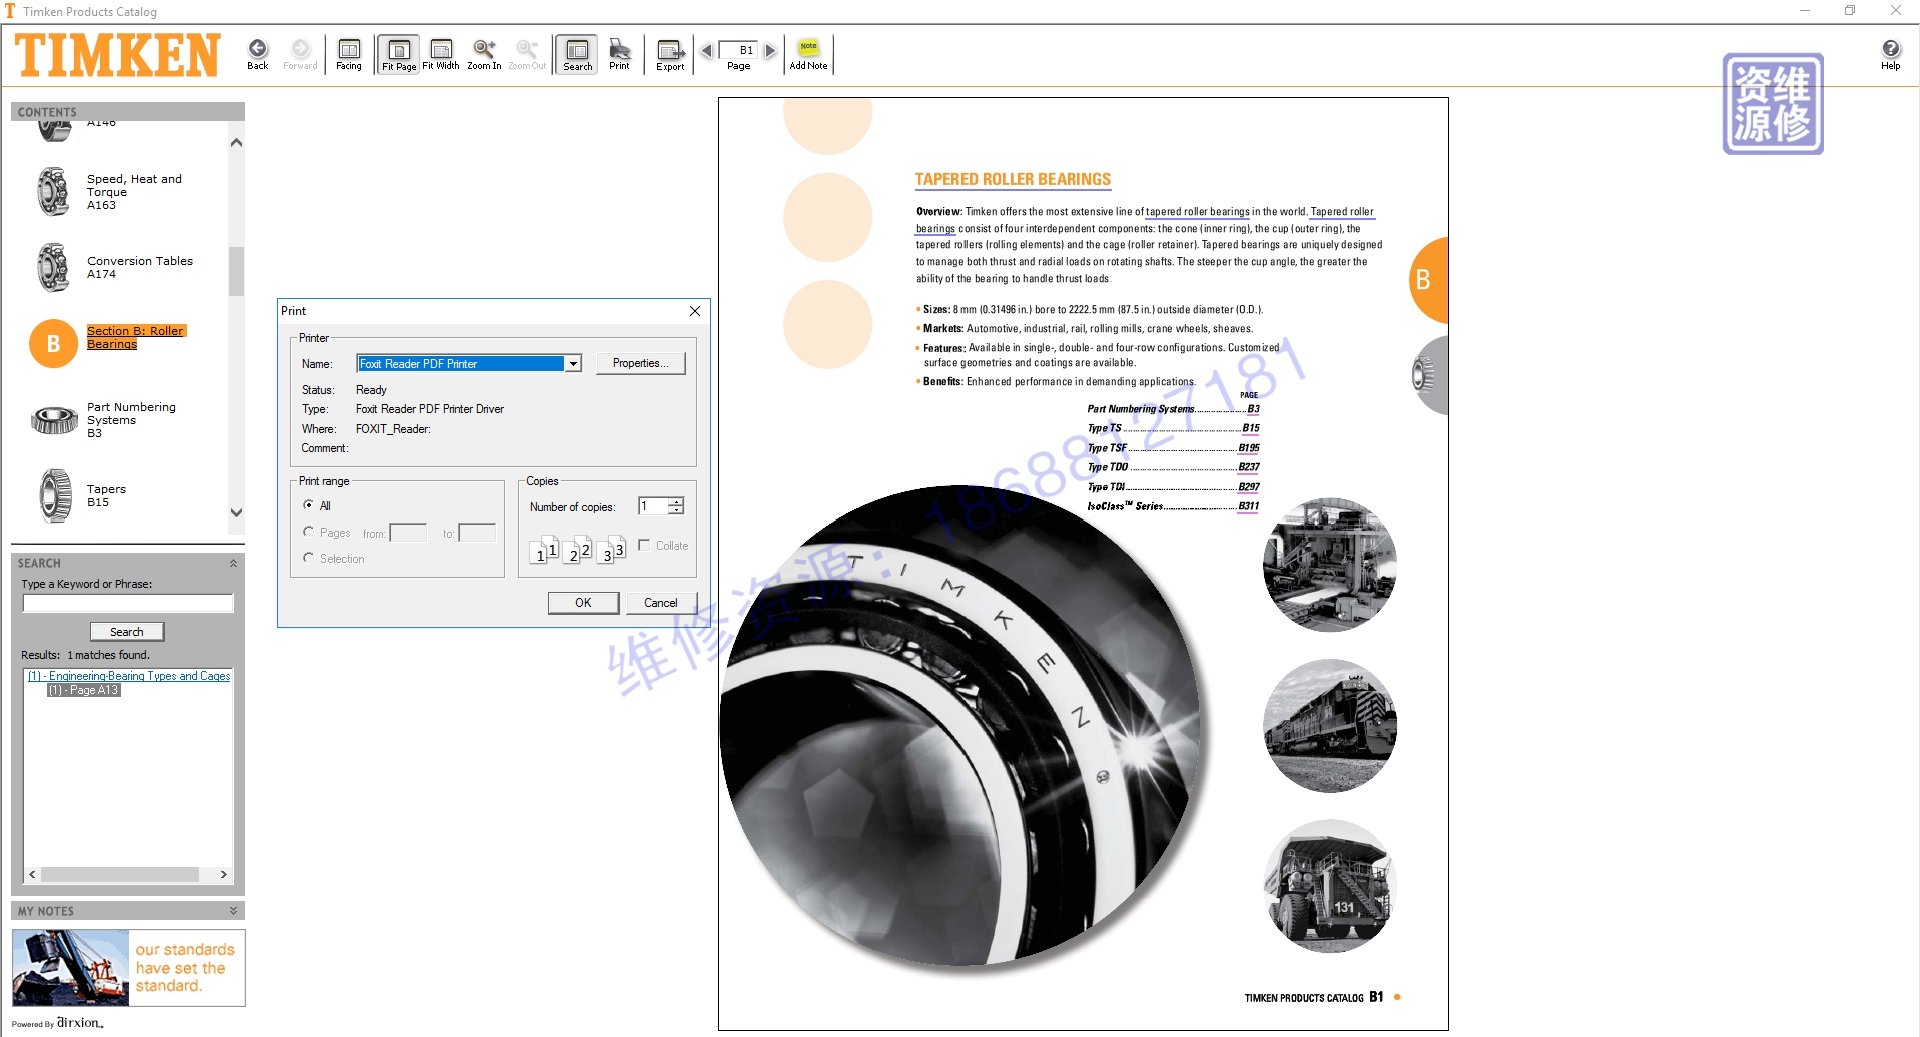The width and height of the screenshot is (1920, 1037).
Task: Open the Export tool
Action: (670, 50)
